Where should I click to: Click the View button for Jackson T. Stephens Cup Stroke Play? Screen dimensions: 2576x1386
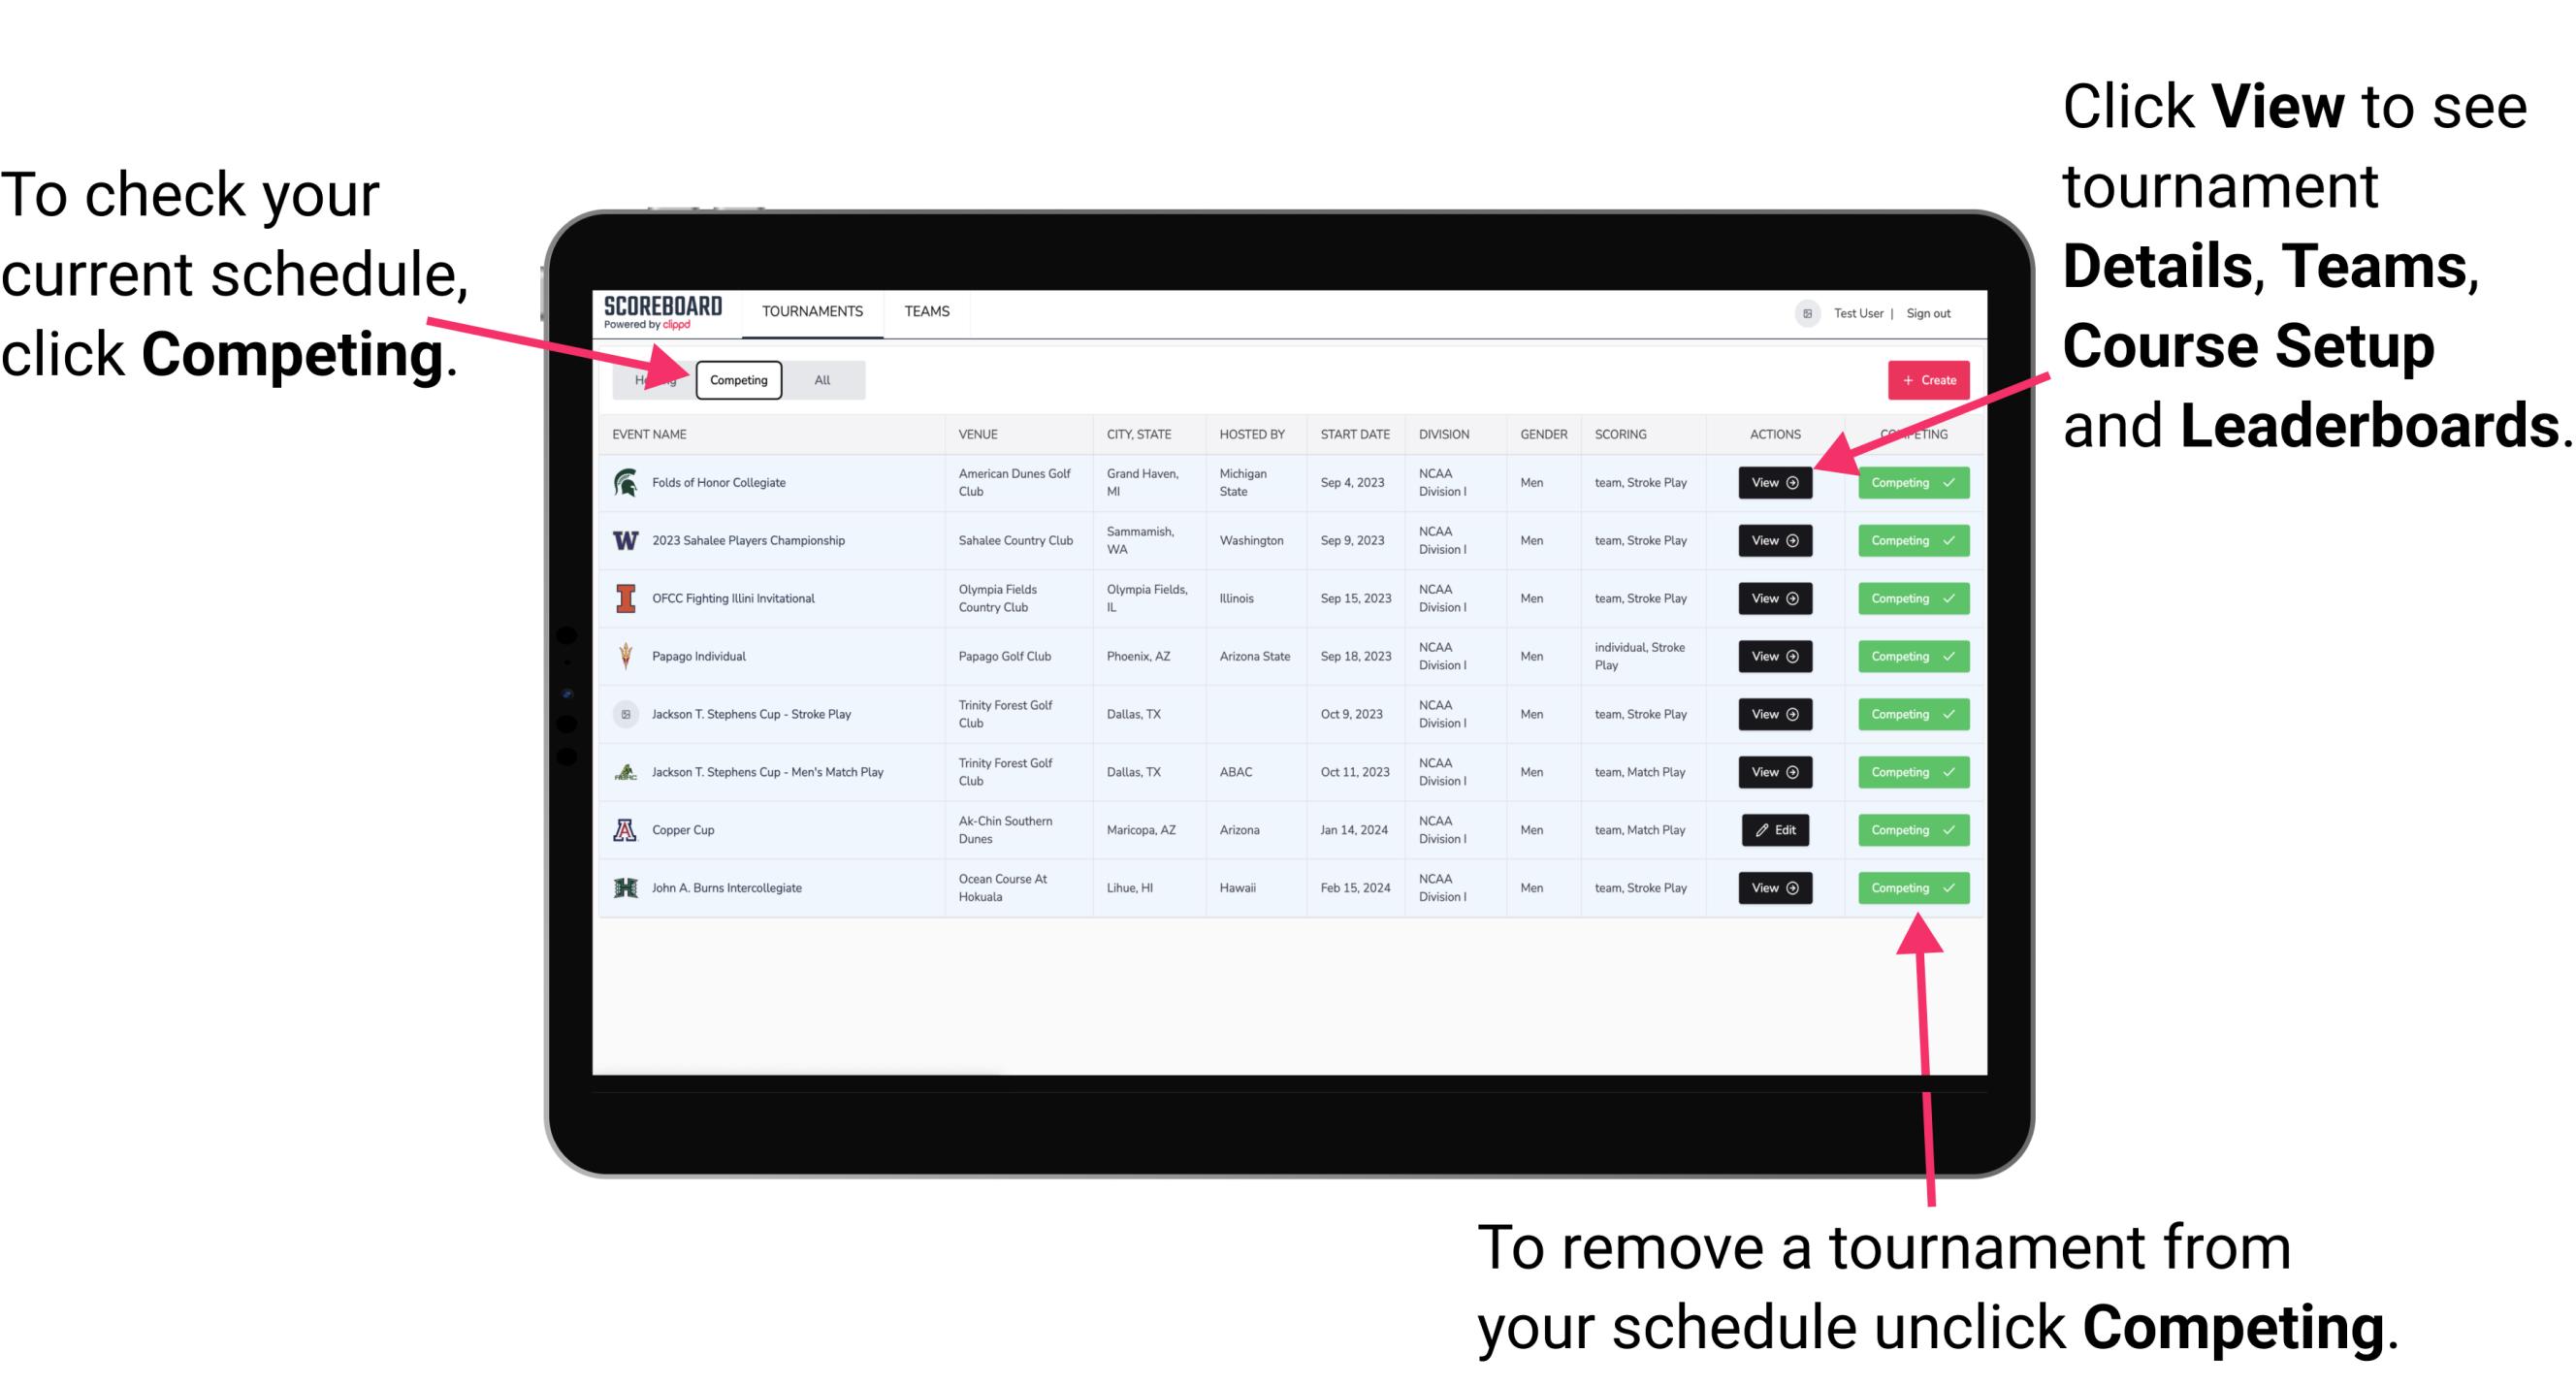[x=1774, y=714]
